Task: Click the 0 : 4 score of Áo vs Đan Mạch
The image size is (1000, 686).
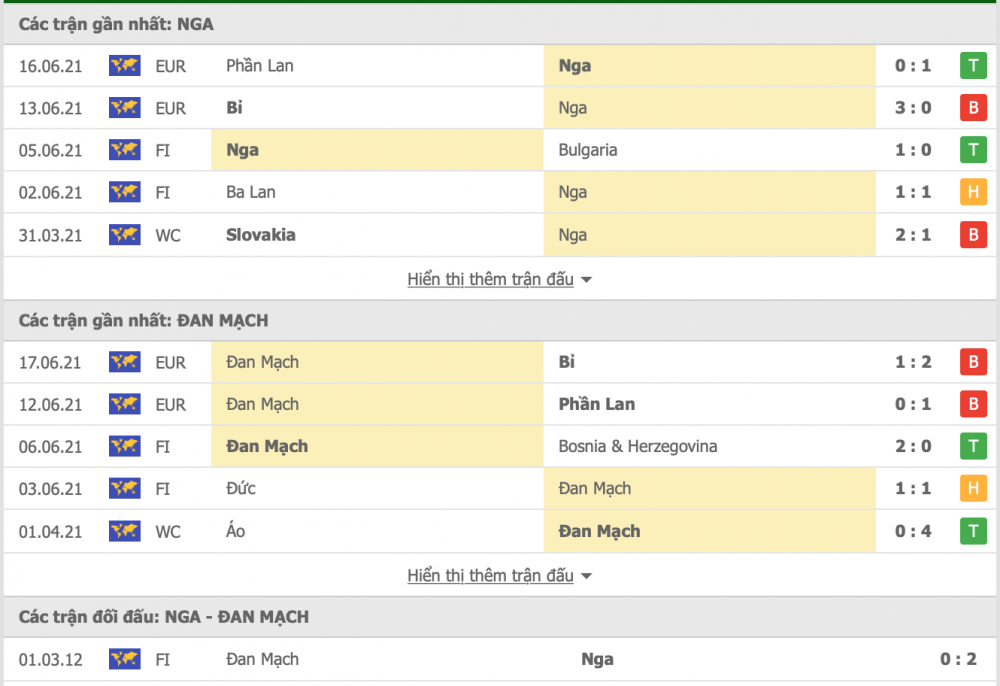Action: coord(913,531)
